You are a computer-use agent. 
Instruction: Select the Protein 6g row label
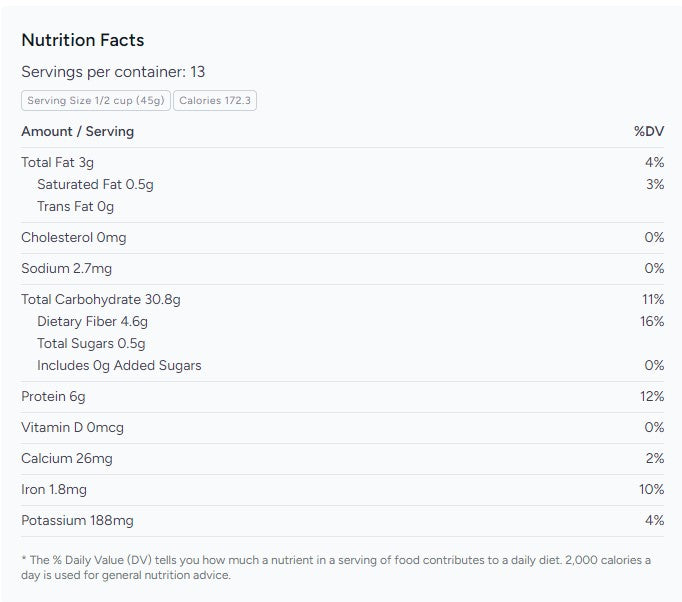click(x=53, y=396)
